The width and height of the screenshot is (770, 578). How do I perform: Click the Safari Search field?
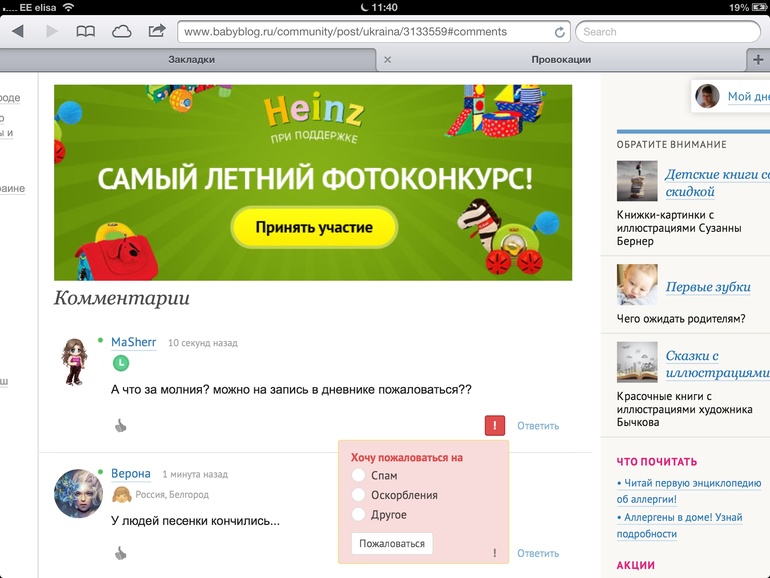668,32
